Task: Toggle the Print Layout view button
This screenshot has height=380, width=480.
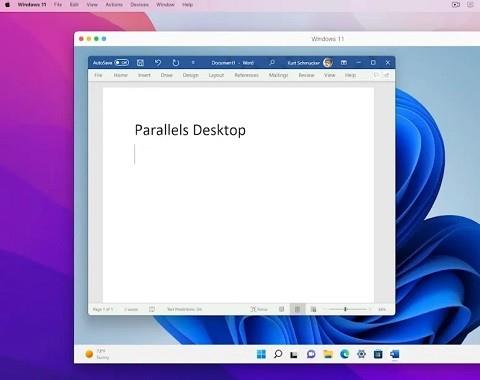Action: [297, 309]
